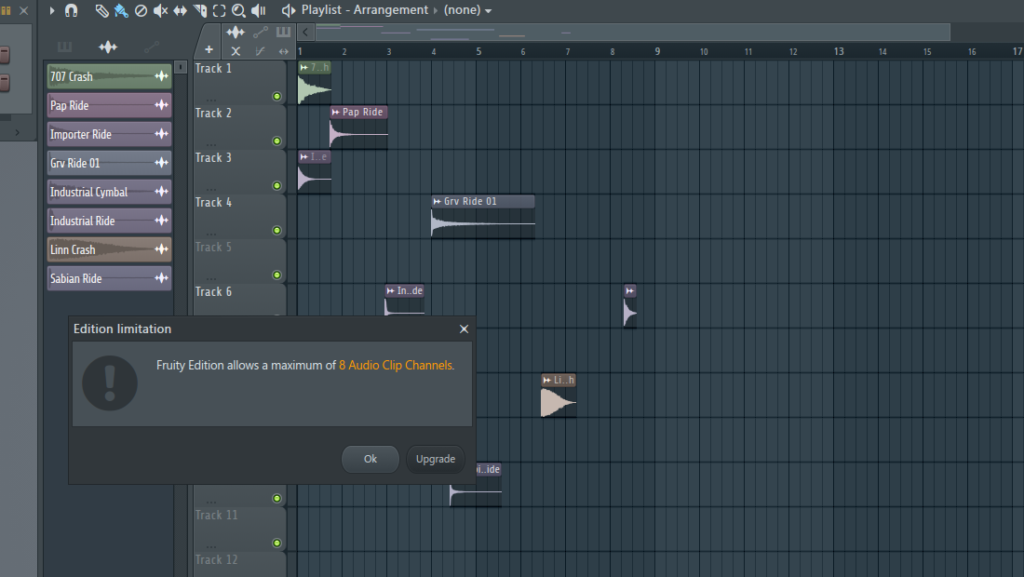Viewport: 1024px width, 577px height.
Task: Open small clip menu near bar 8
Action: coord(630,291)
